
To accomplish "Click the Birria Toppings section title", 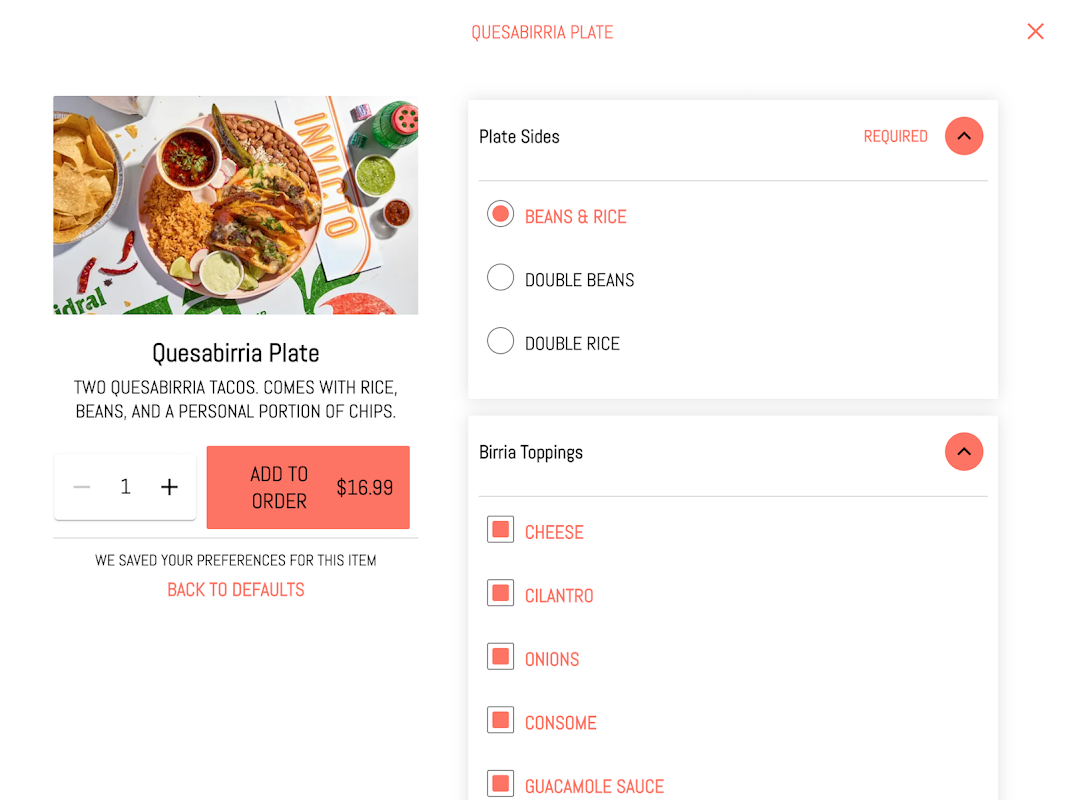I will 531,453.
